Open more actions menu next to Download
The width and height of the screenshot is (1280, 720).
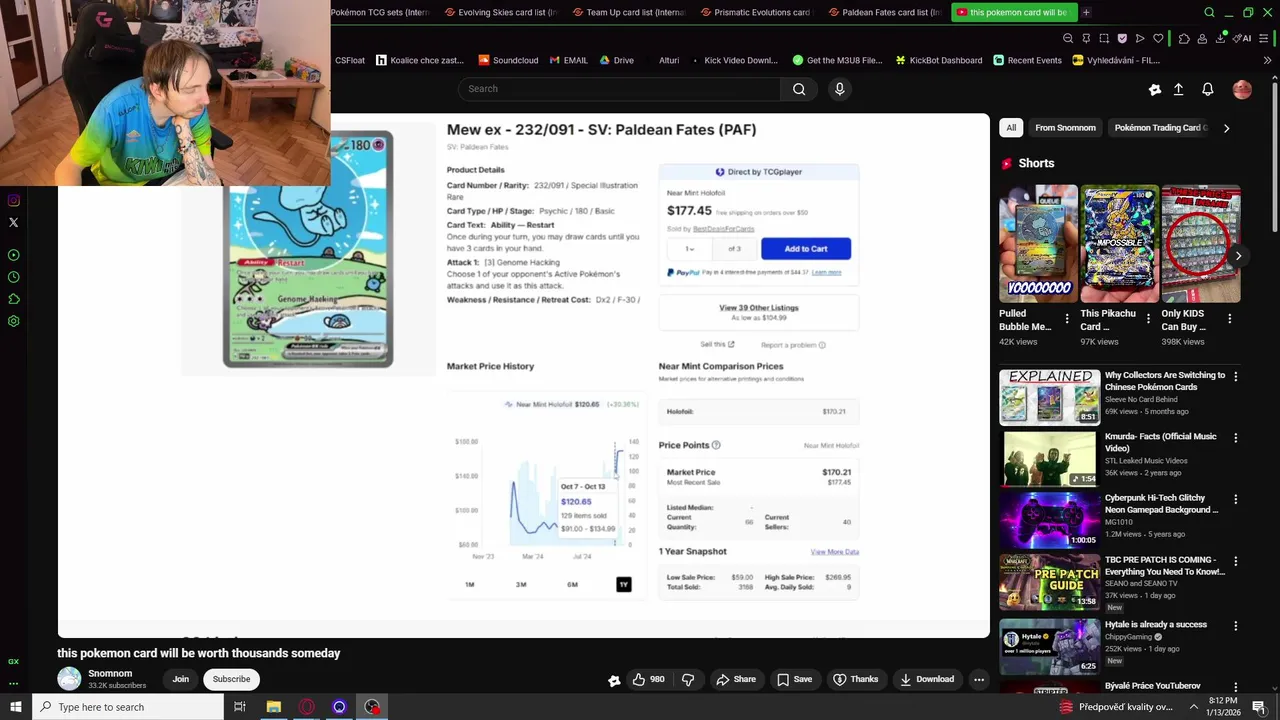point(979,679)
